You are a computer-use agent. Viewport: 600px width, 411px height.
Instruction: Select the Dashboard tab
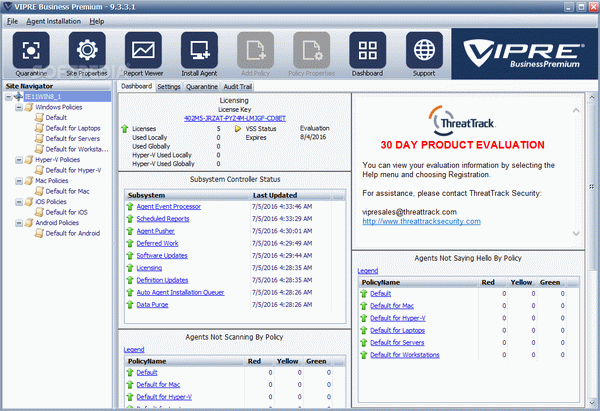coord(136,86)
